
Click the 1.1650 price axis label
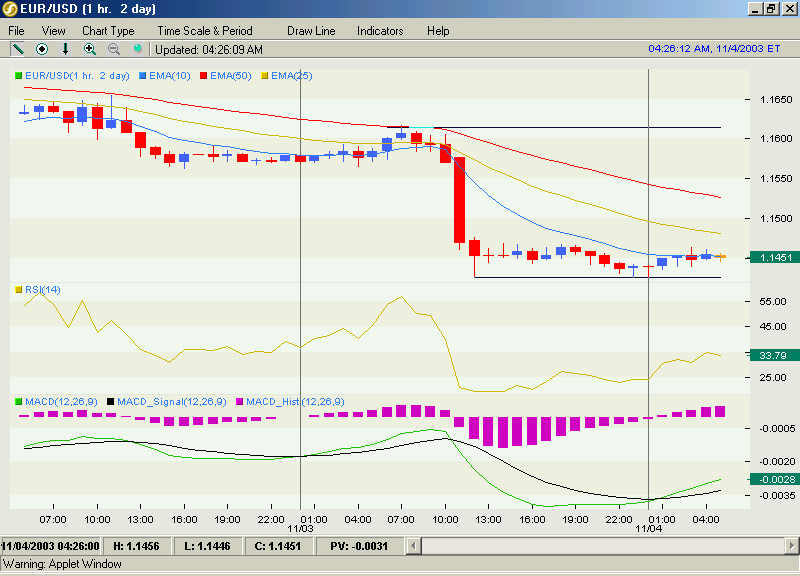pyautogui.click(x=776, y=99)
